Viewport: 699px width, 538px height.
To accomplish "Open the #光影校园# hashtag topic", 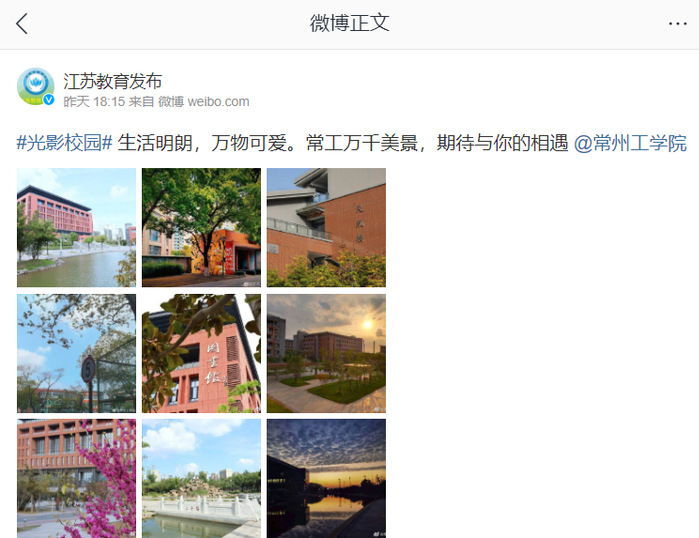I will coord(64,143).
